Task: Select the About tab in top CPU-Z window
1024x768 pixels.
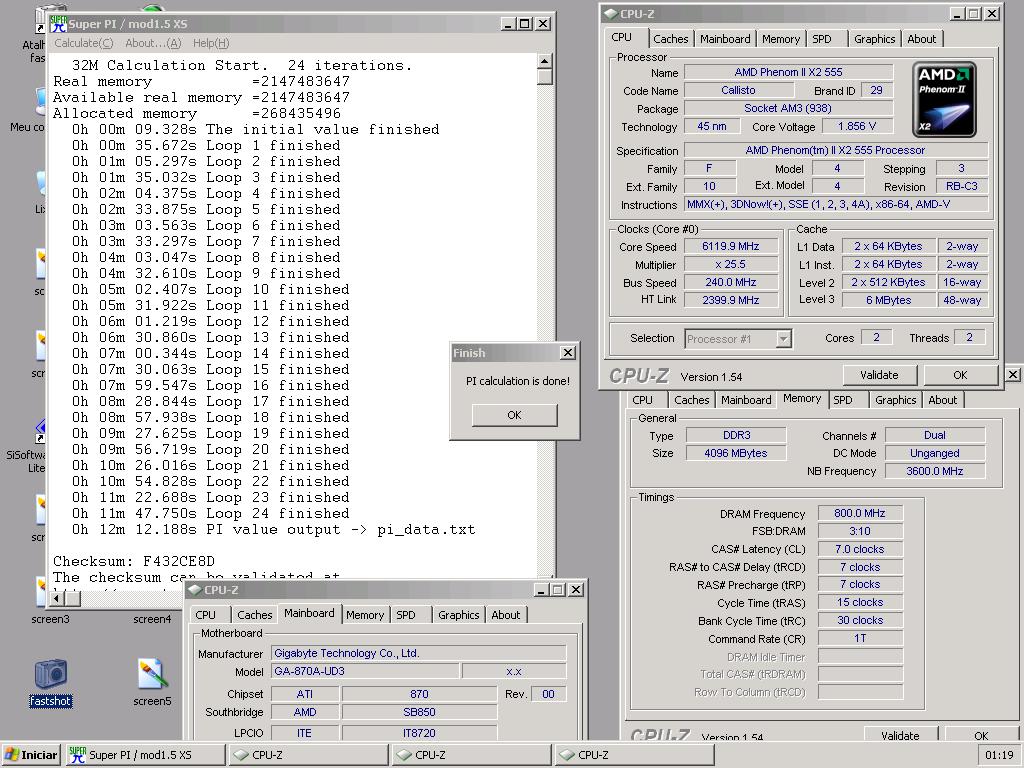Action: pos(921,39)
